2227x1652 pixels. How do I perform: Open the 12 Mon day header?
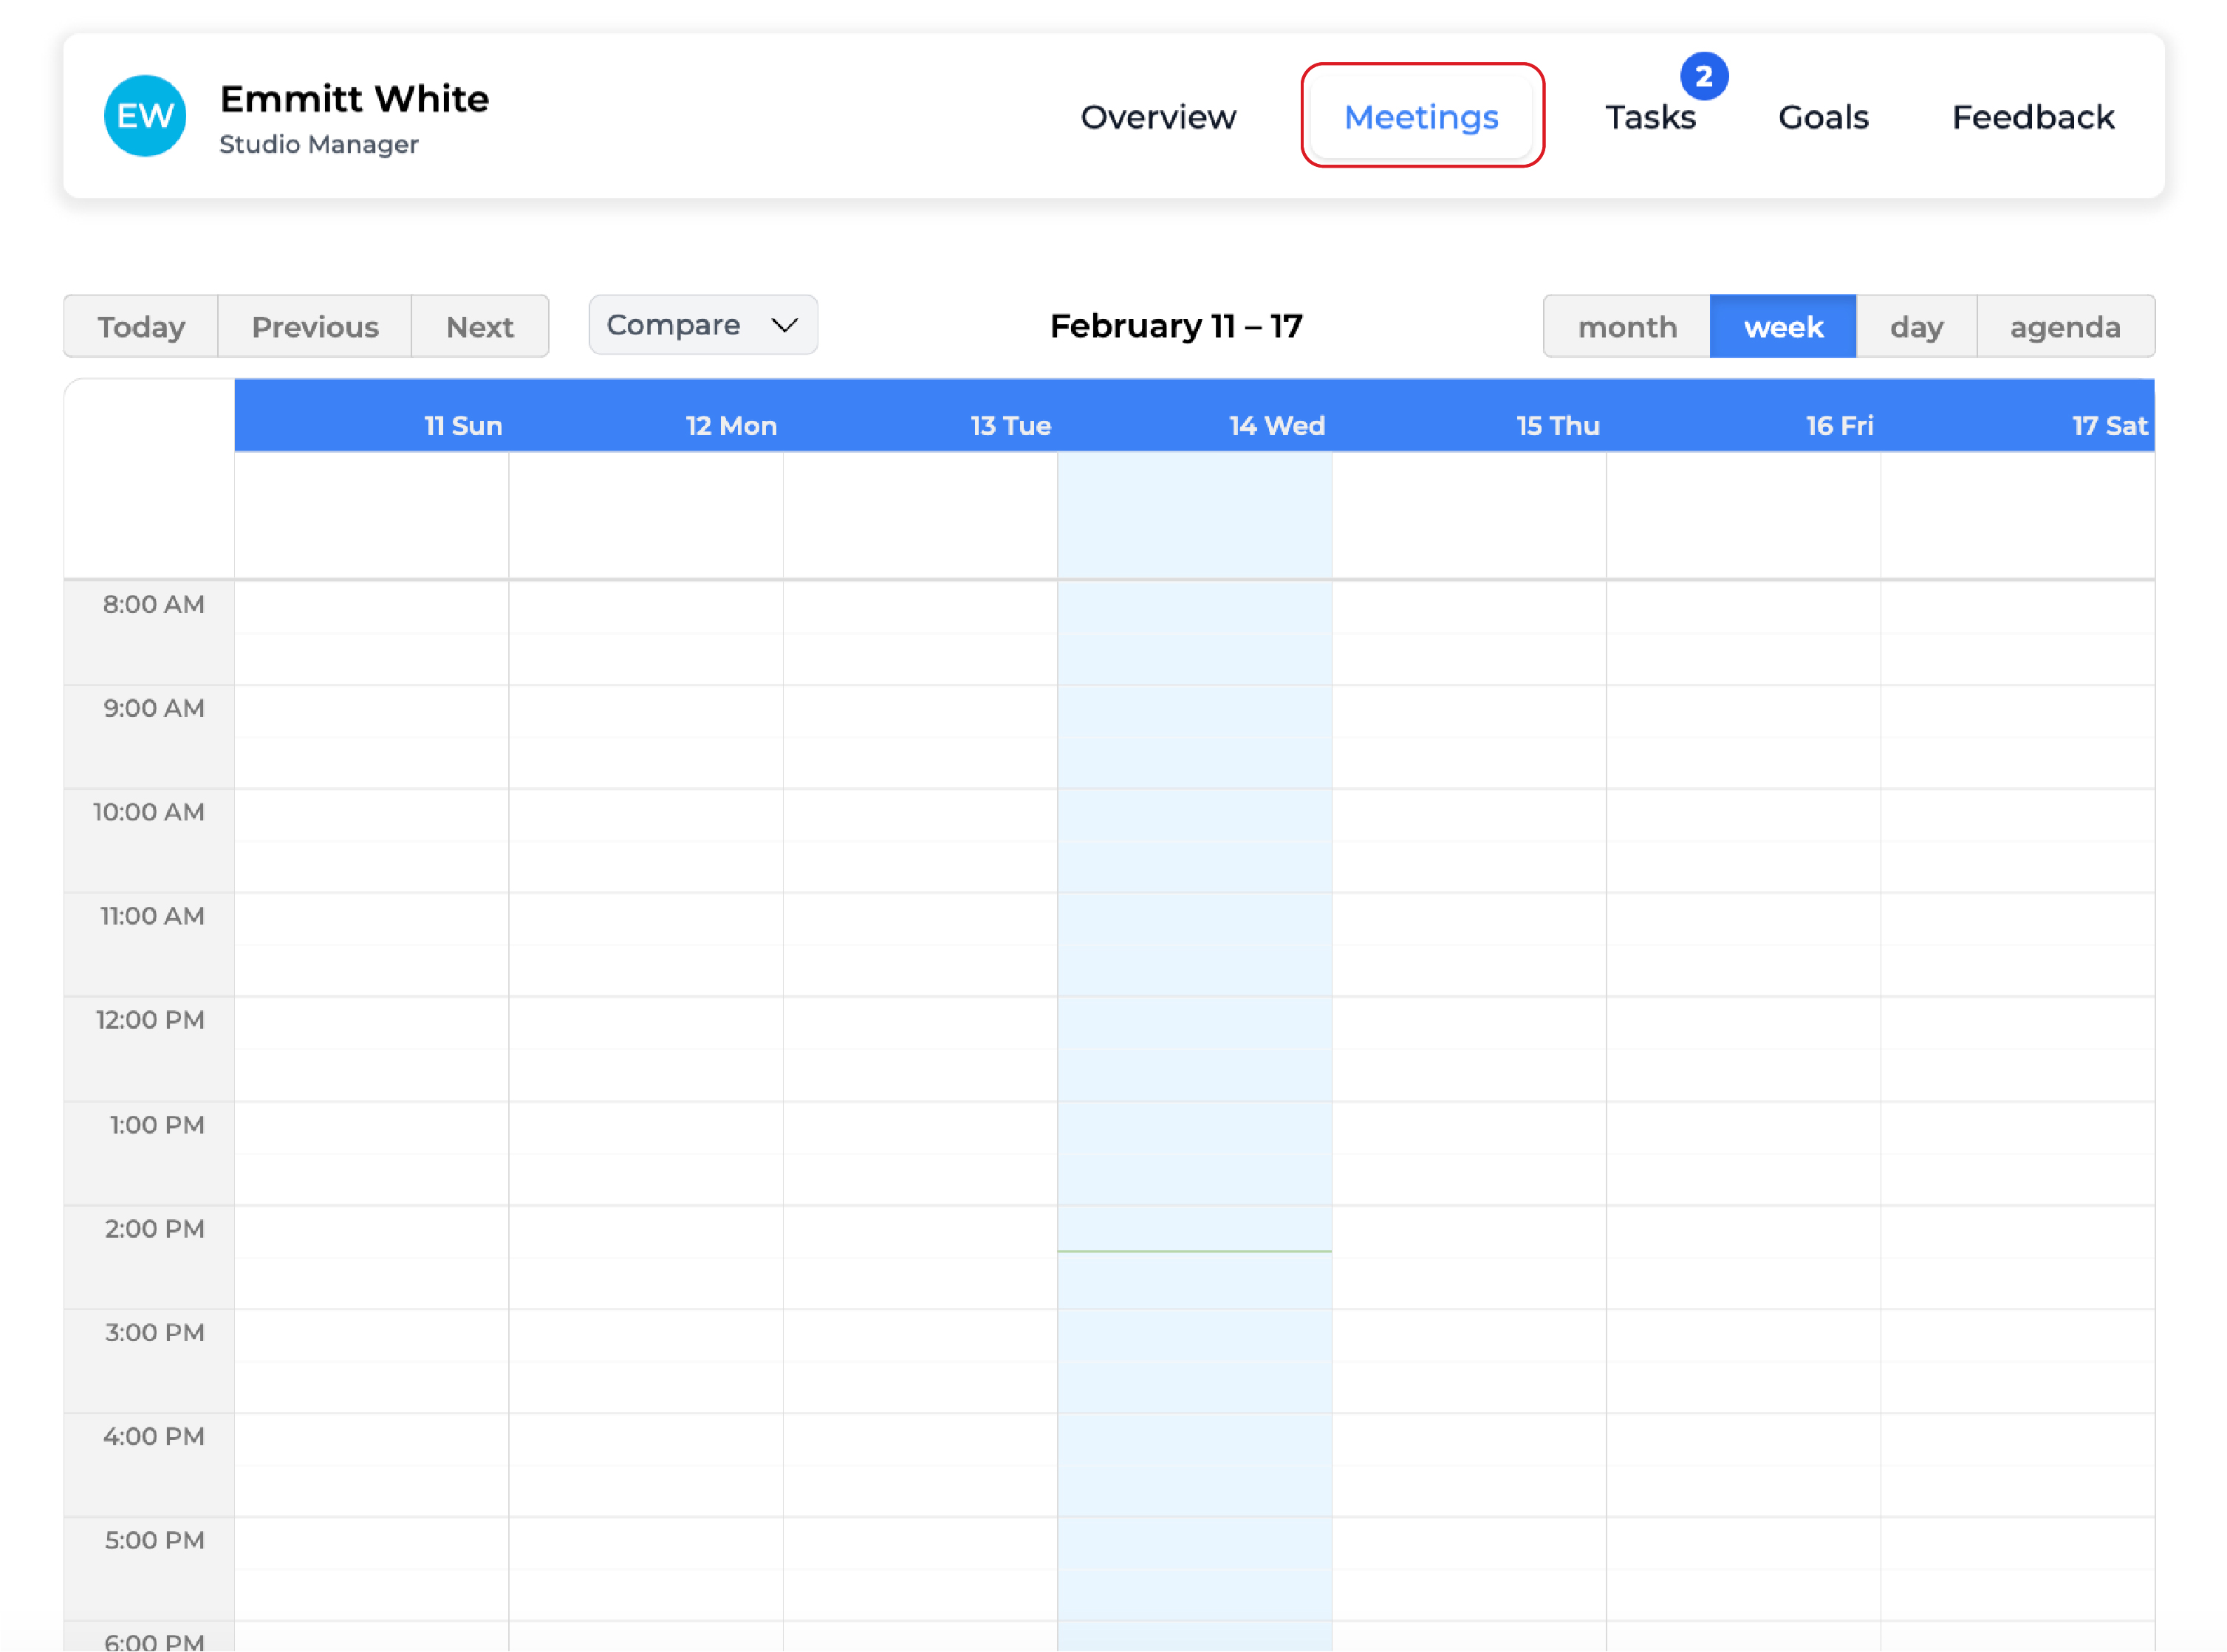(x=731, y=426)
